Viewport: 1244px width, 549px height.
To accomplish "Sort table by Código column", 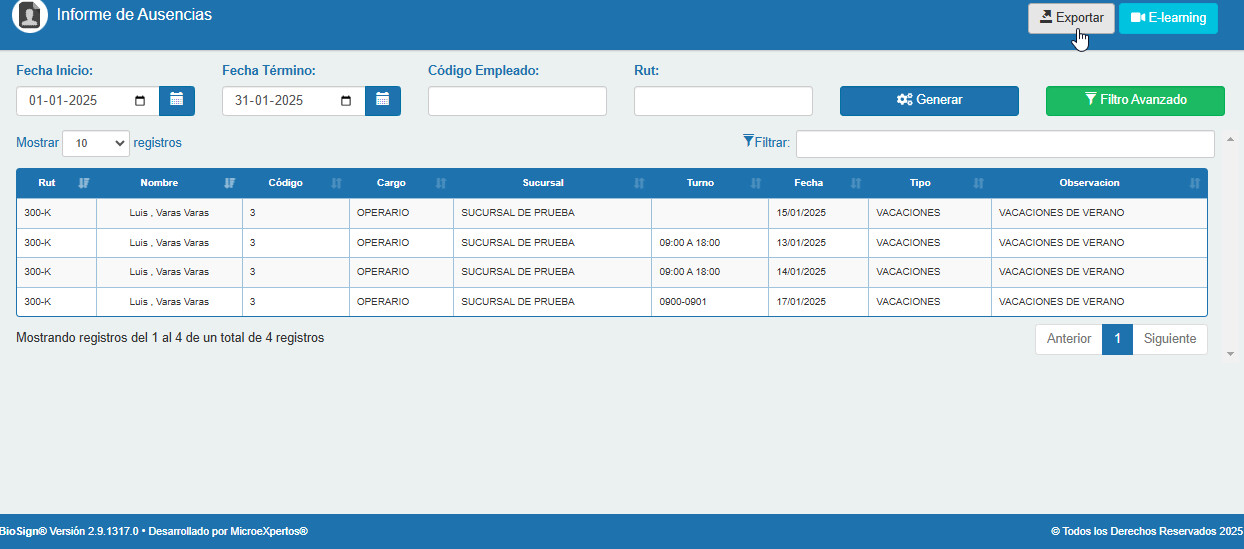I will [296, 183].
